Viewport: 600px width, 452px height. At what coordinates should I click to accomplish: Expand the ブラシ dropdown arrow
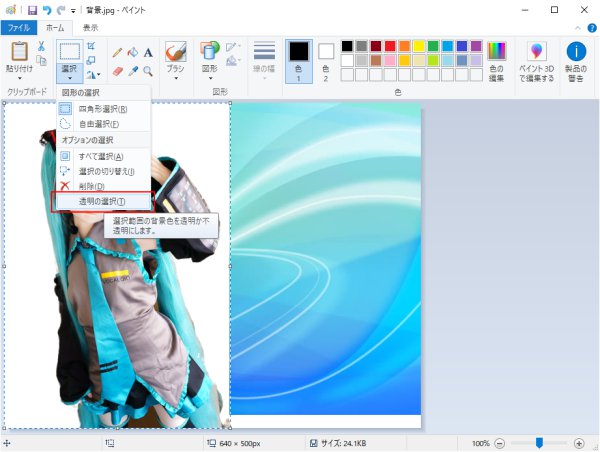176,78
